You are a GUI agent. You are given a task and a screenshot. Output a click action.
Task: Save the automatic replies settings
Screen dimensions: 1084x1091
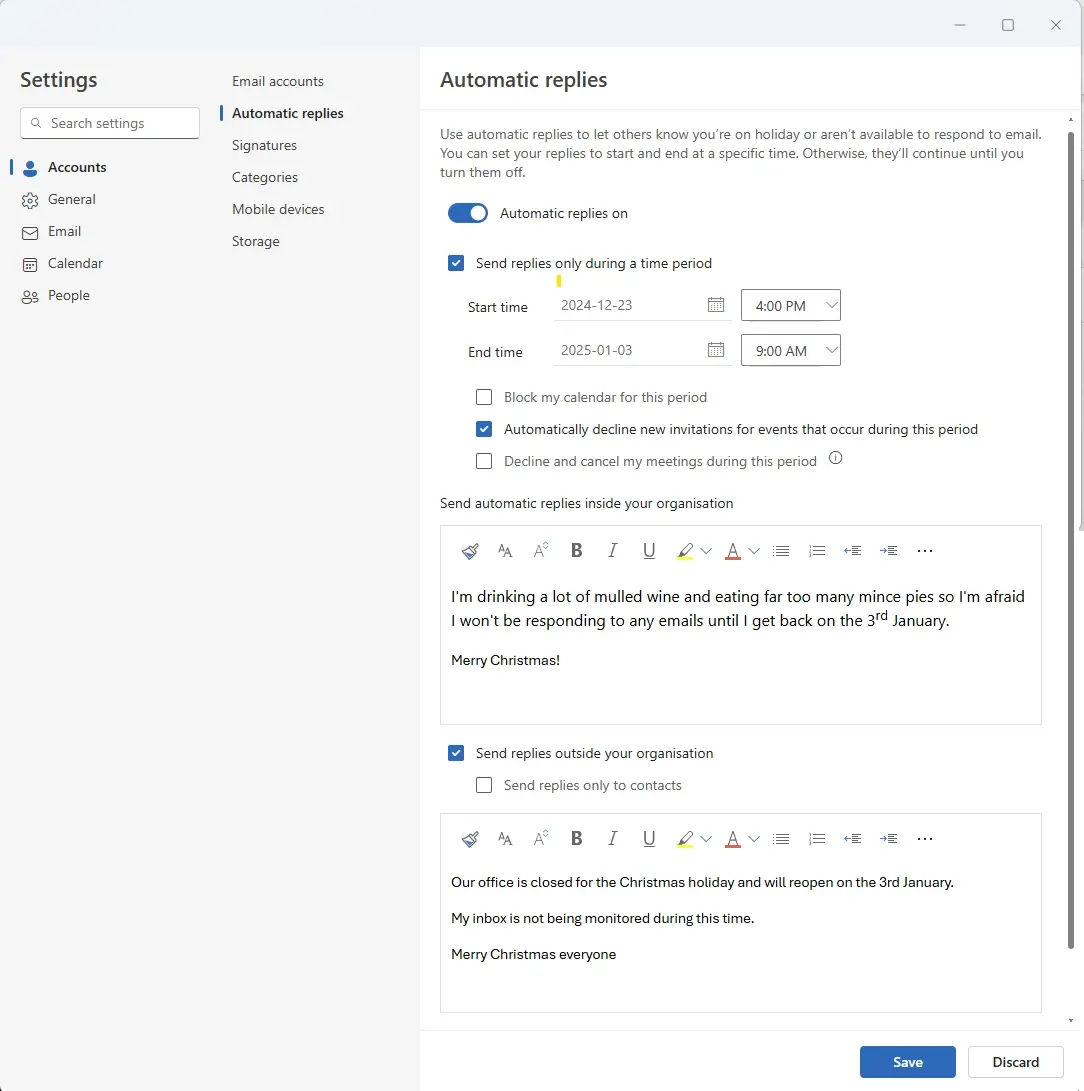click(907, 1062)
